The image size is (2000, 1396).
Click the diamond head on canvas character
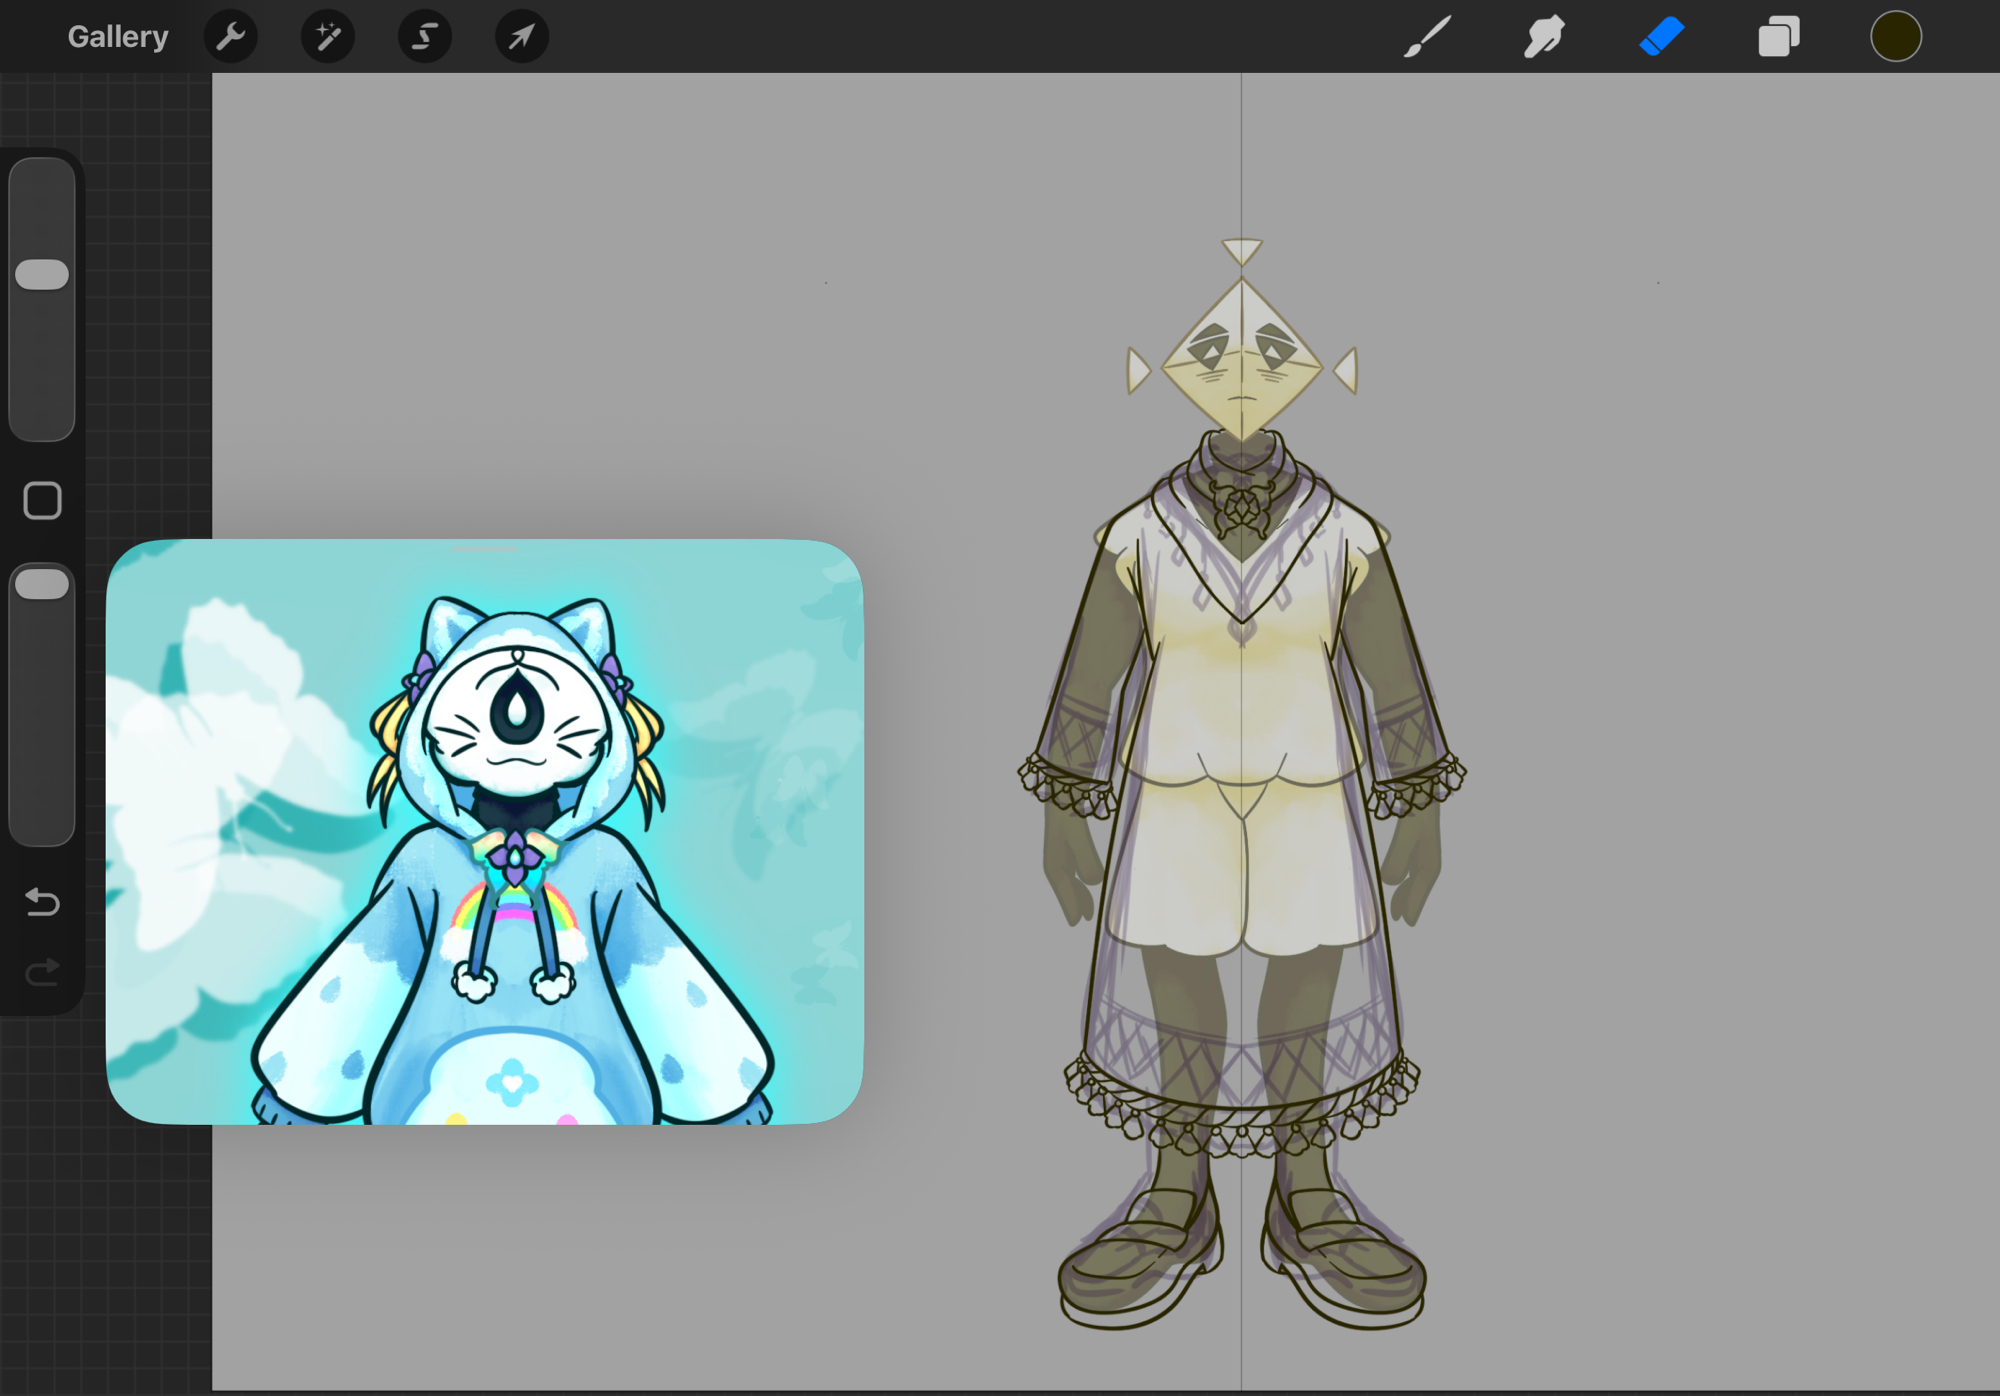click(x=1241, y=362)
